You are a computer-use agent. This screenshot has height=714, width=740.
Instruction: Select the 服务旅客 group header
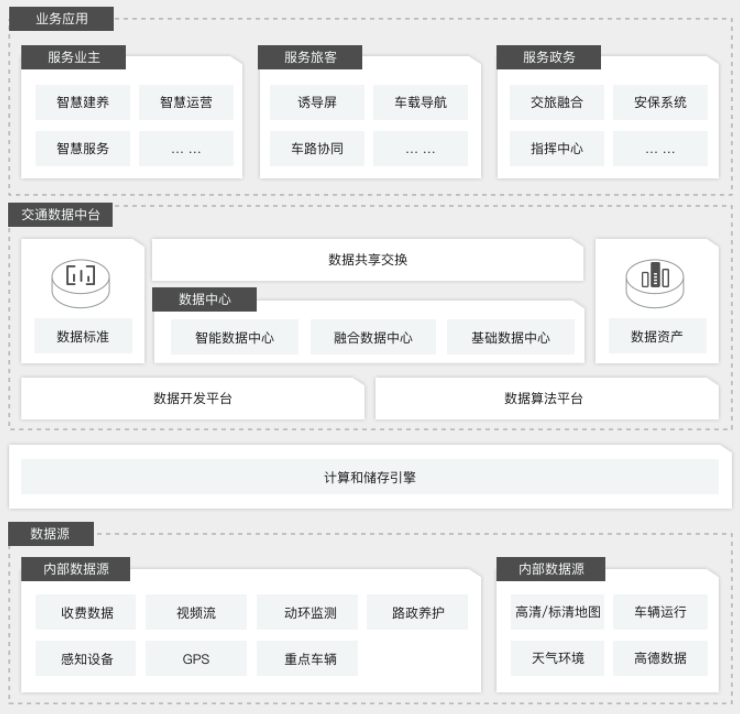[310, 58]
